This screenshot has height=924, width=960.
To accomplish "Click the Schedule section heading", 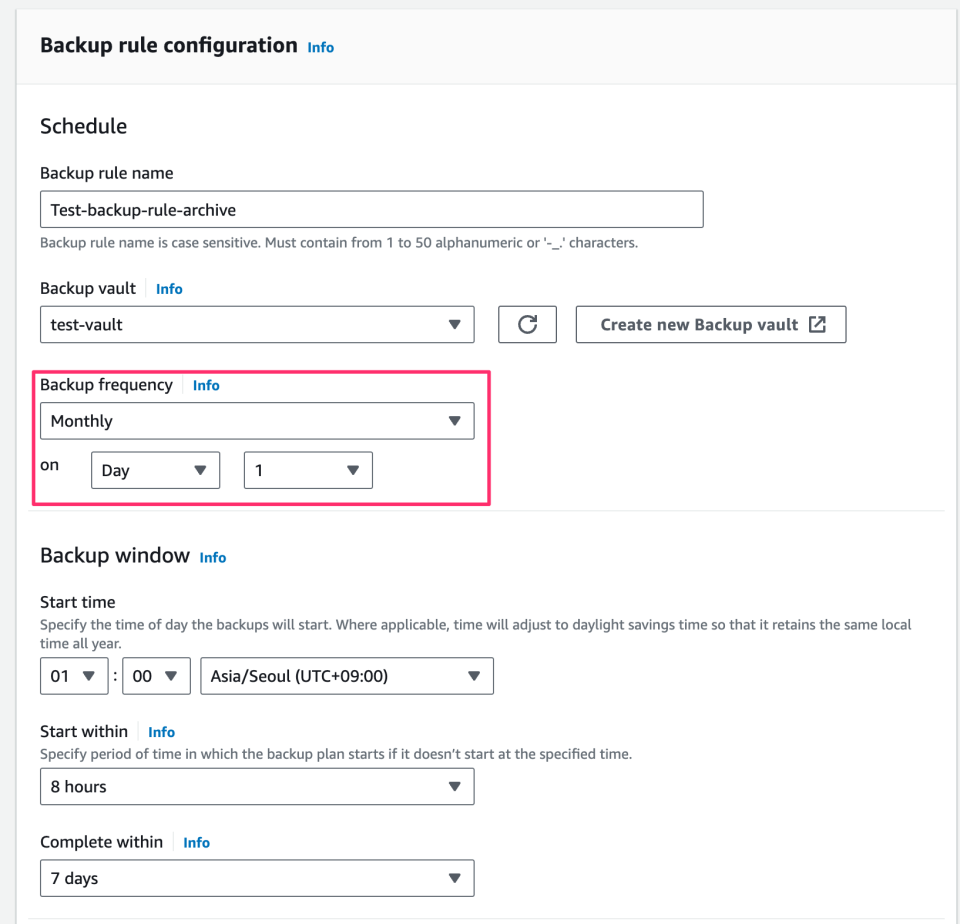I will click(x=83, y=126).
